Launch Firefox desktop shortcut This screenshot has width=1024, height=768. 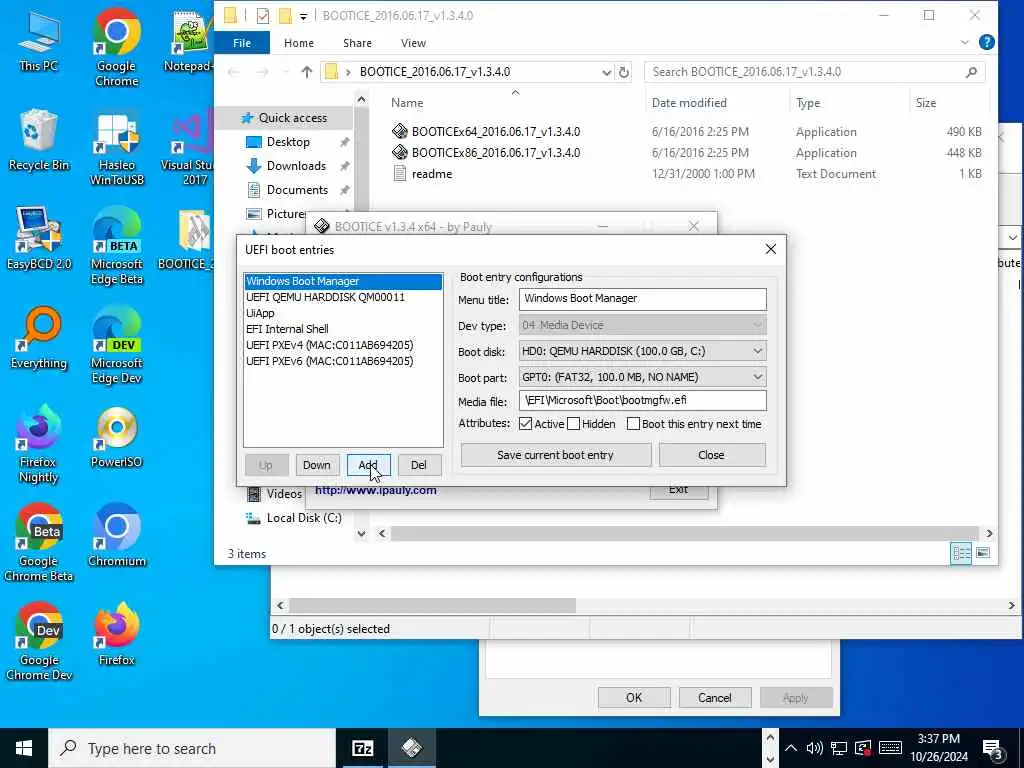pos(116,635)
